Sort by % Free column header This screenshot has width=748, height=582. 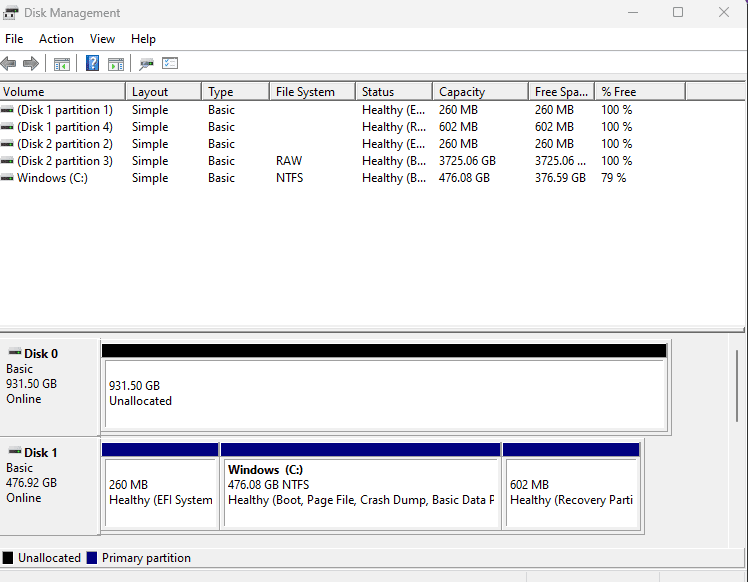[640, 92]
